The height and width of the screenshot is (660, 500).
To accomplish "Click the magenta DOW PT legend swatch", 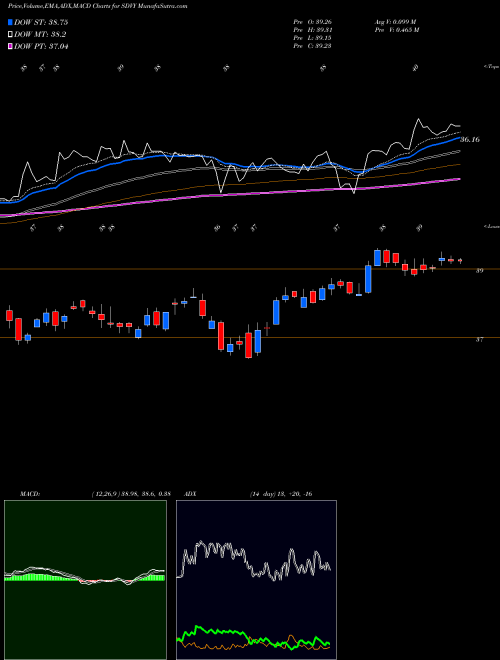I will [10, 46].
